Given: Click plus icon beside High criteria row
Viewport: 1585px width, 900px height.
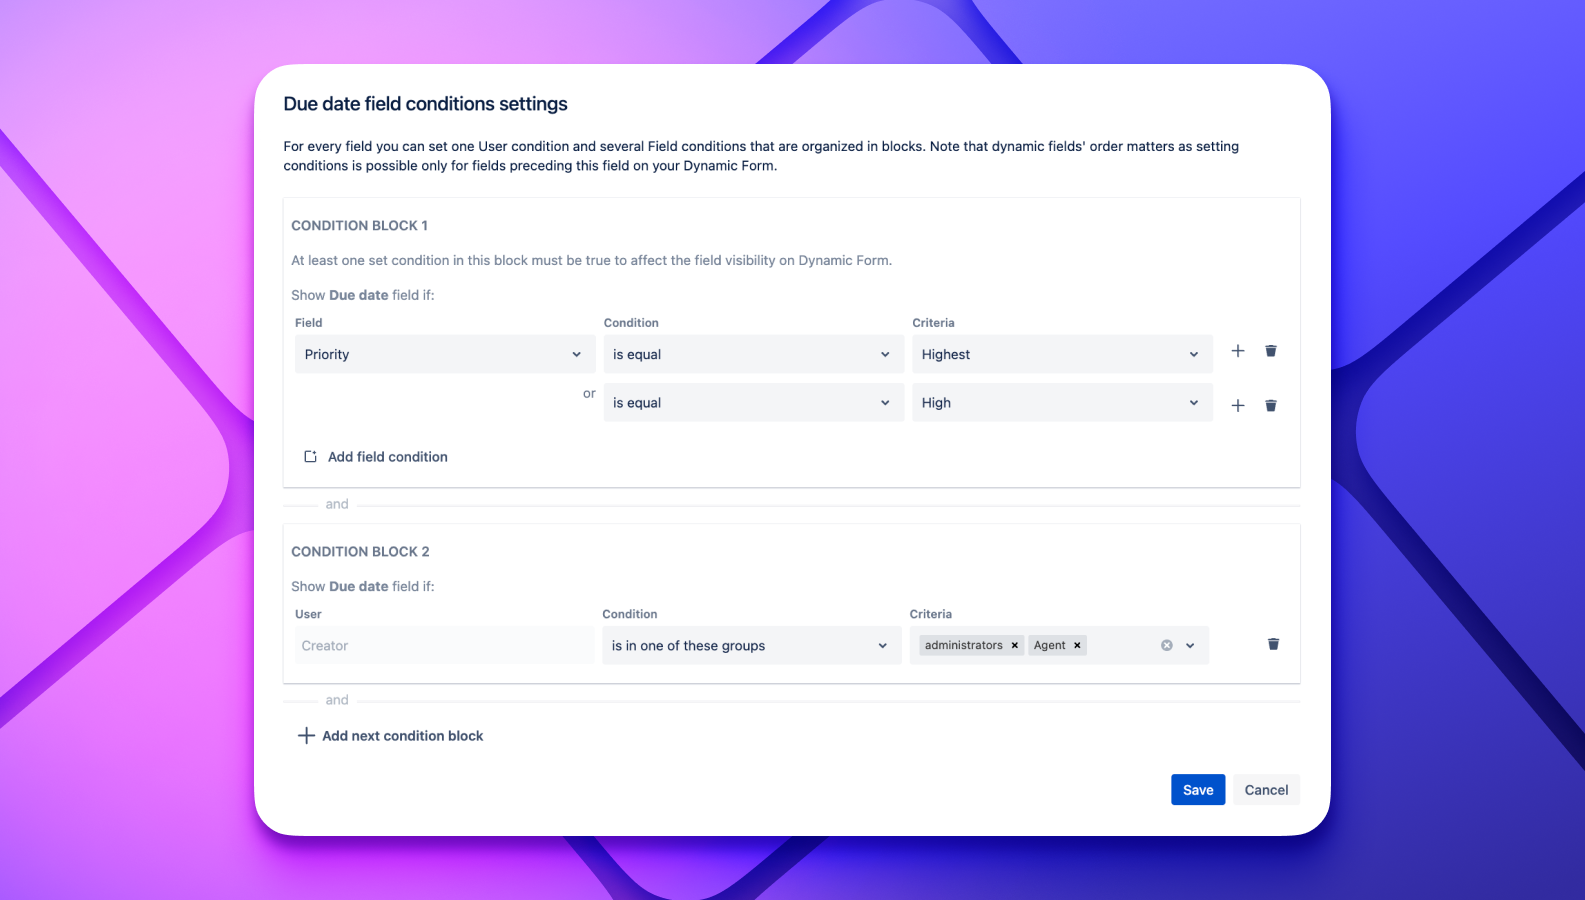Looking at the screenshot, I should (x=1238, y=405).
